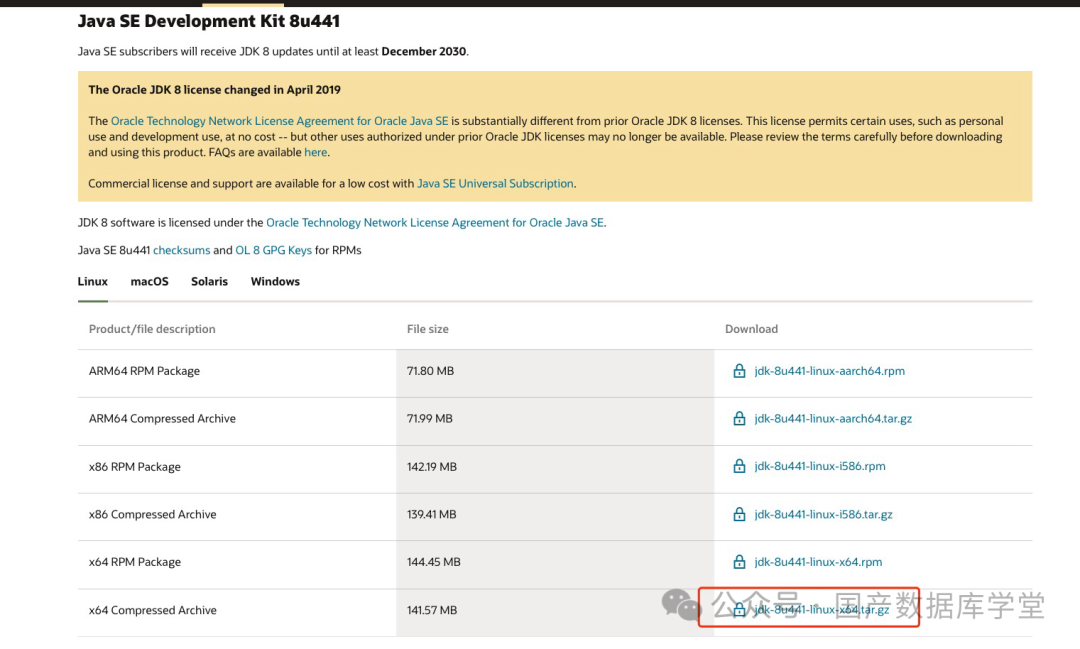Click the '71.99 MB' file size
The width and height of the screenshot is (1080, 649).
point(430,418)
